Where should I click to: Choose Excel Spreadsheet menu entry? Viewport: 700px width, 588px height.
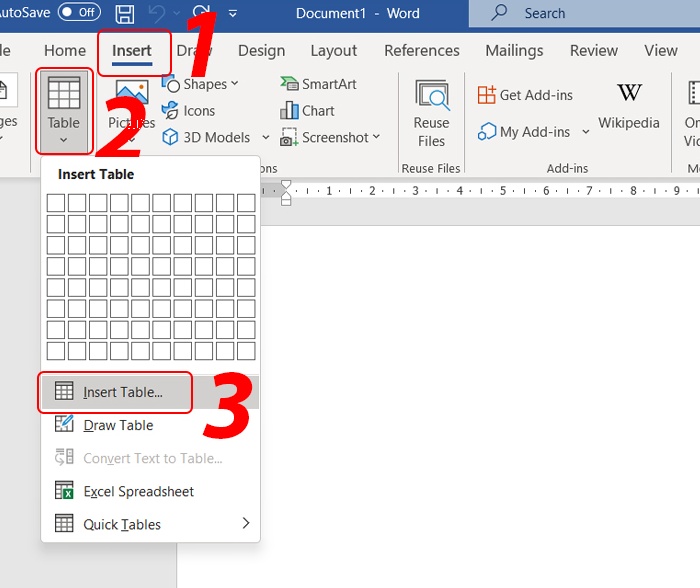click(150, 491)
